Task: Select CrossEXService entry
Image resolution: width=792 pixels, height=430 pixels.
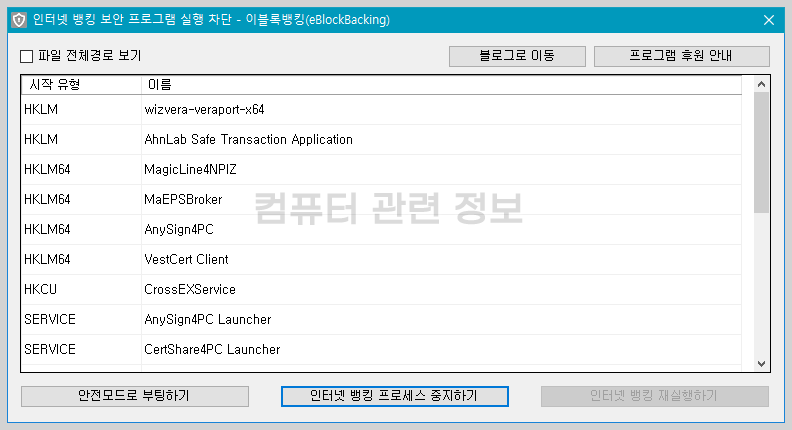Action: coord(381,290)
